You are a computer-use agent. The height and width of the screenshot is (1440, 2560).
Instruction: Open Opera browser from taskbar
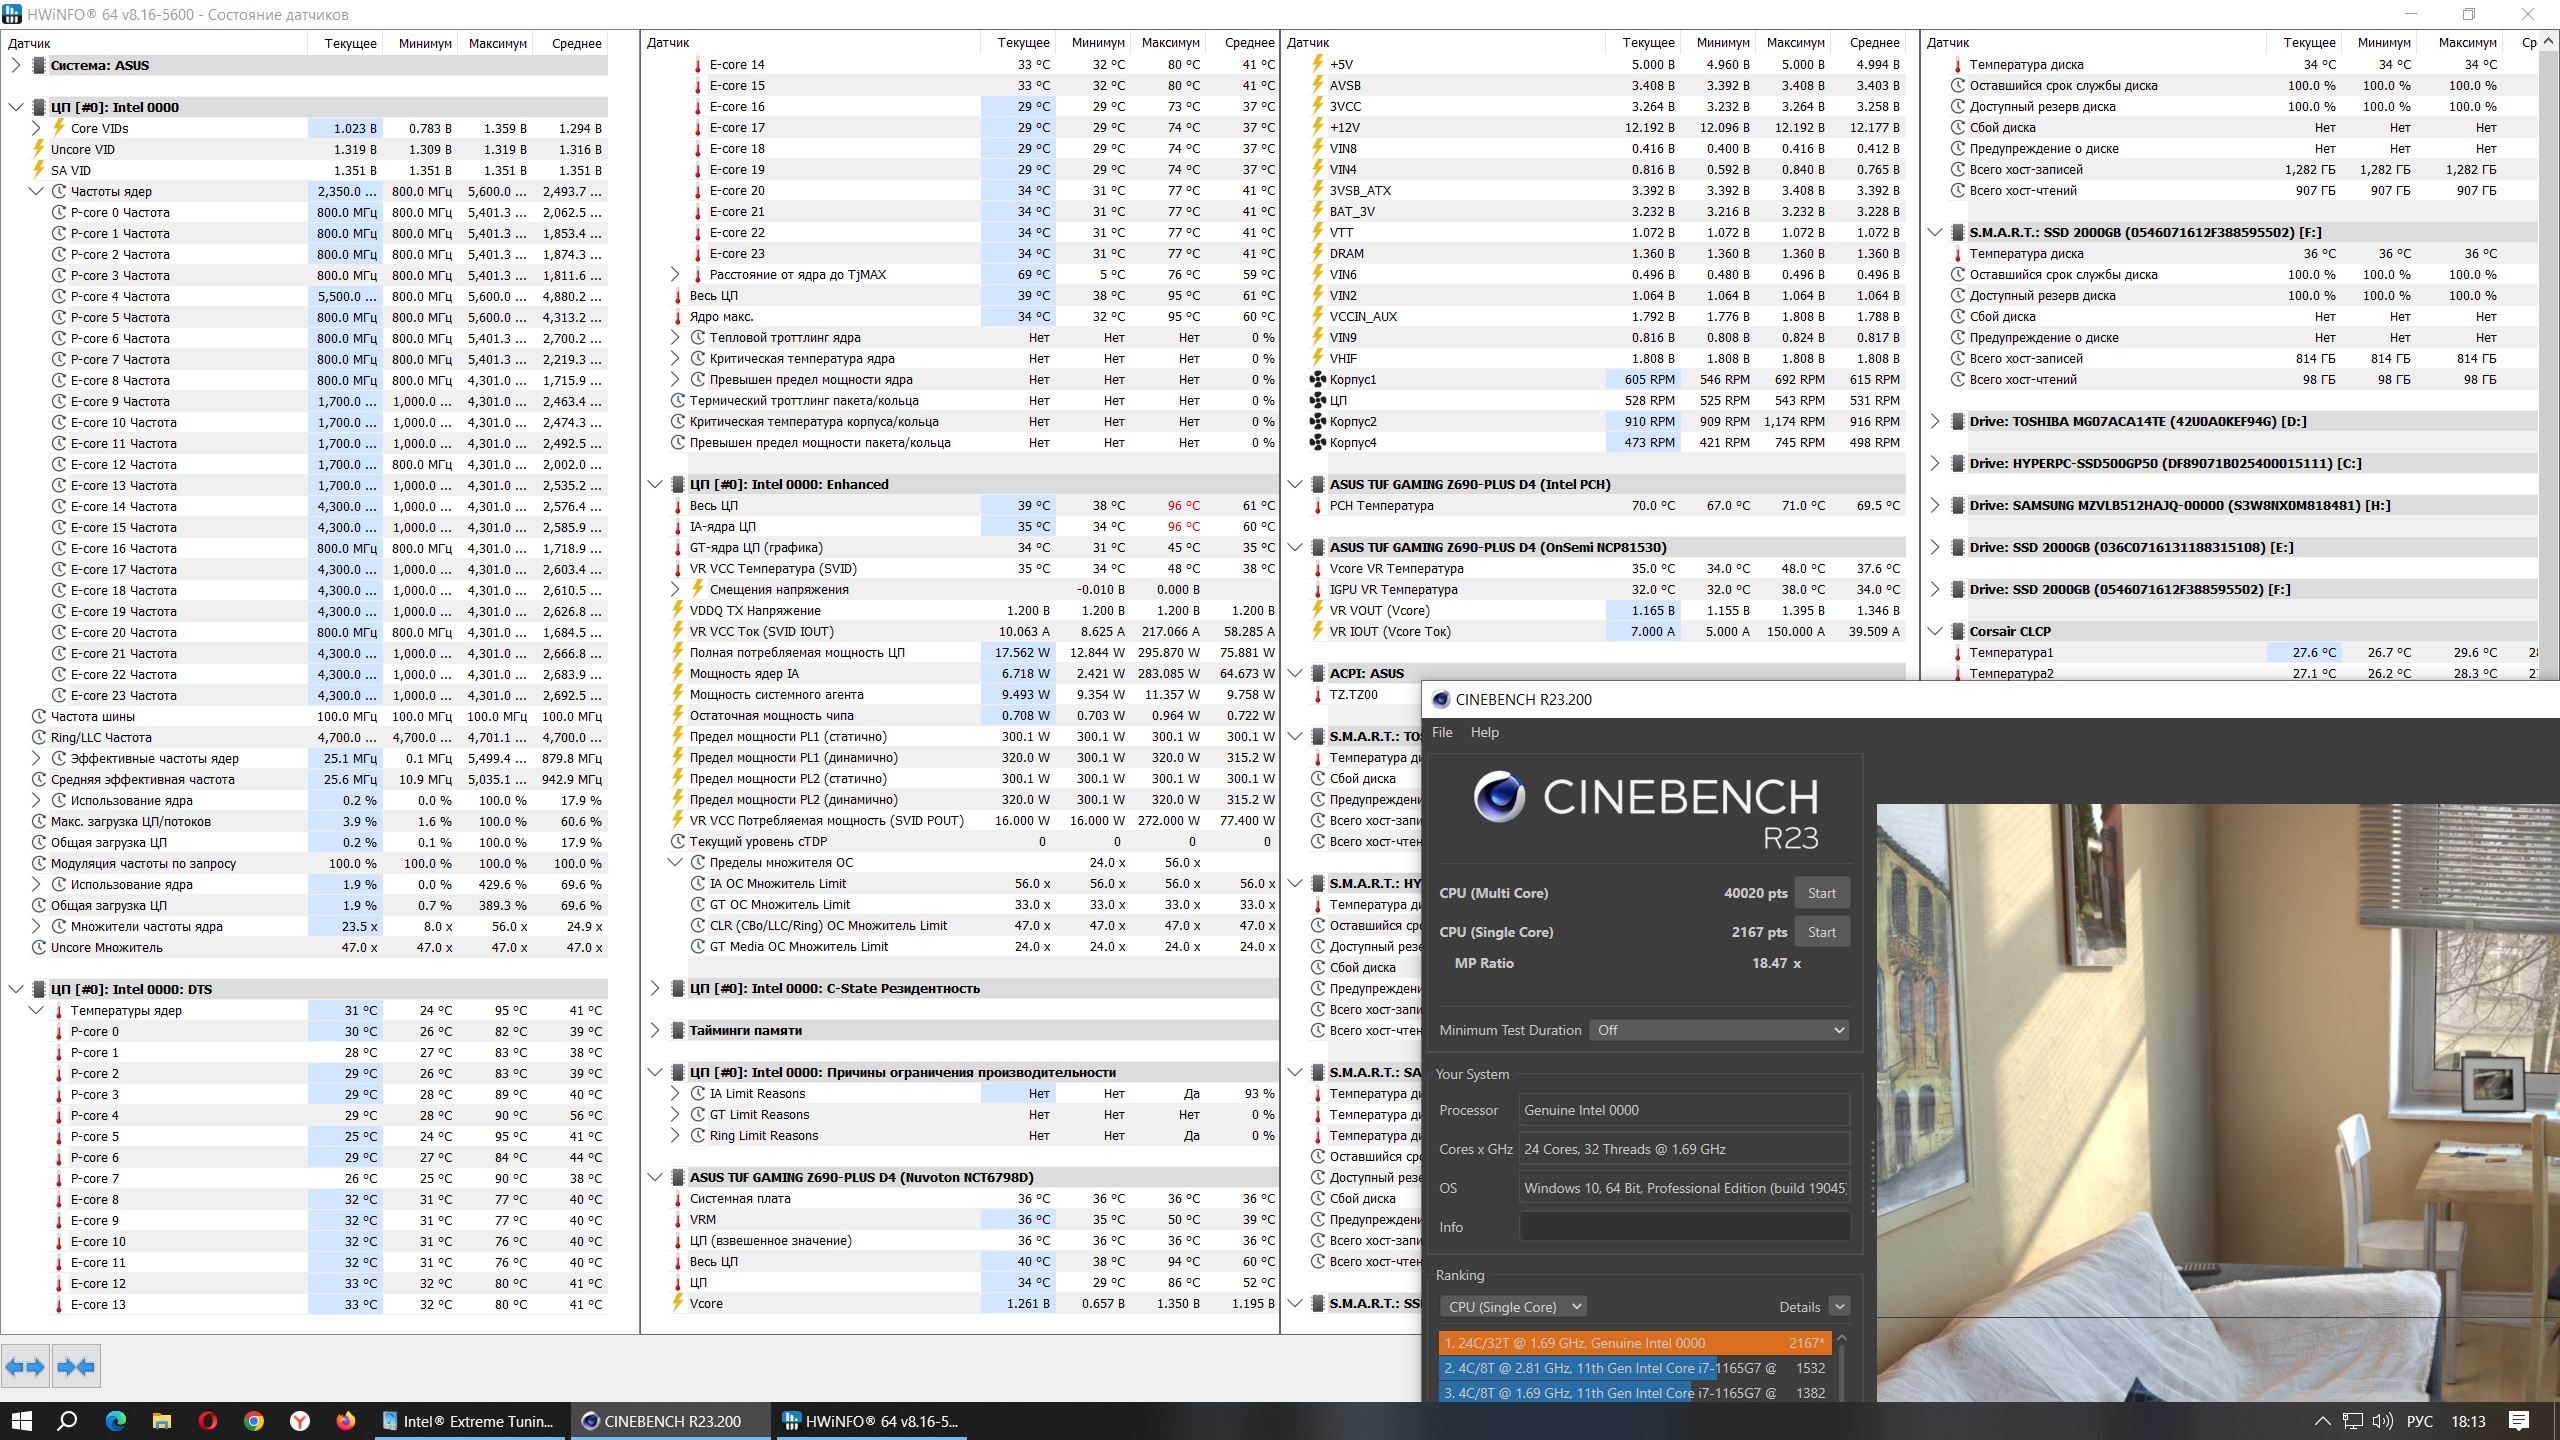(208, 1421)
